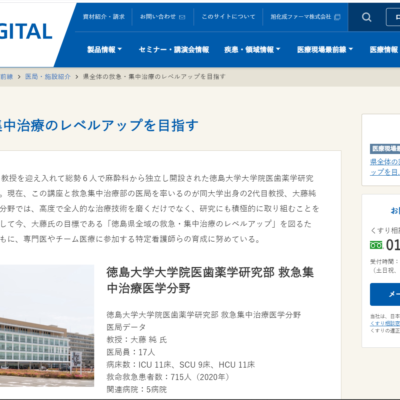This screenshot has width=400, height=400.
Task: Expand the 製品情報 dropdown menu
Action: [104, 50]
